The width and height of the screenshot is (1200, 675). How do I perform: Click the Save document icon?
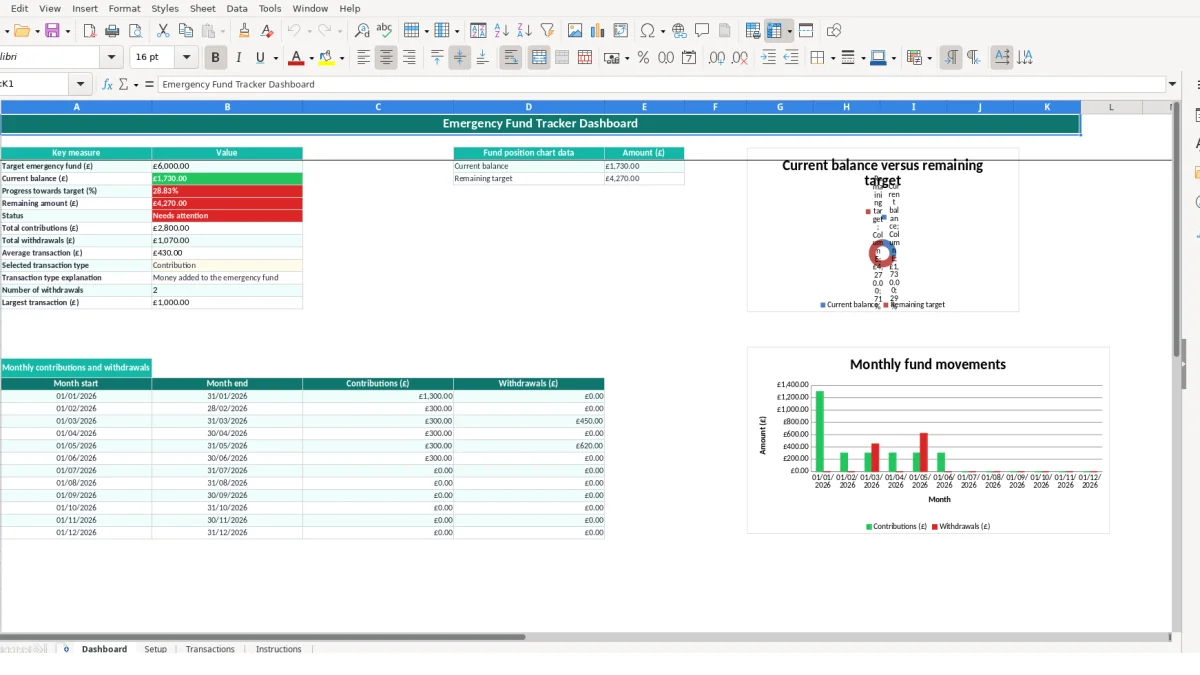[x=52, y=31]
